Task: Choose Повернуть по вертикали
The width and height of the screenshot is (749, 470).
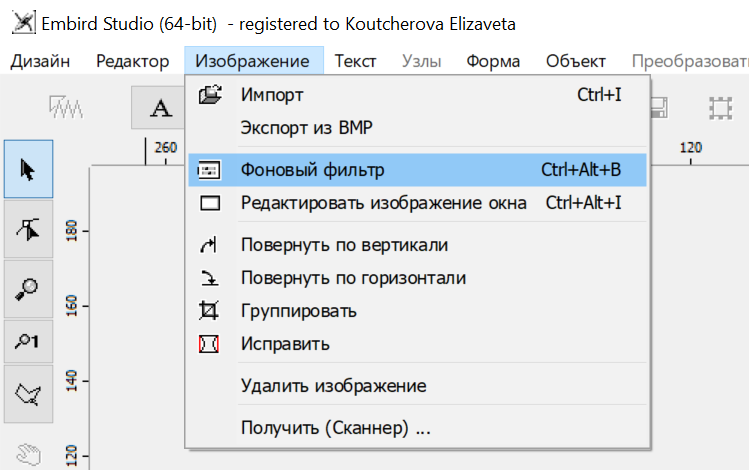Action: coord(344,245)
